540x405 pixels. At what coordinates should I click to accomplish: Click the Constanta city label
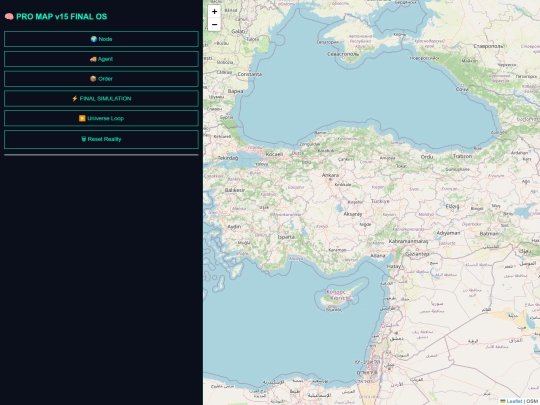coord(250,74)
